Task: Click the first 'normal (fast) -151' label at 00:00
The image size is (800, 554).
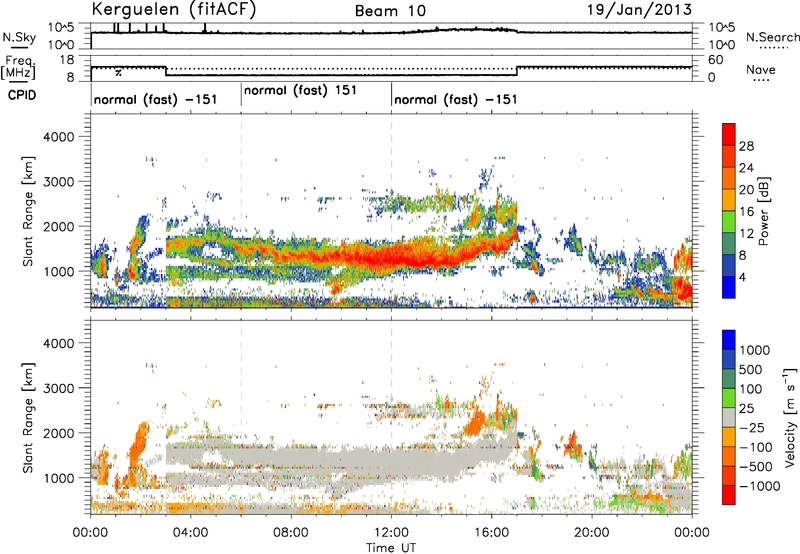Action: 156,99
